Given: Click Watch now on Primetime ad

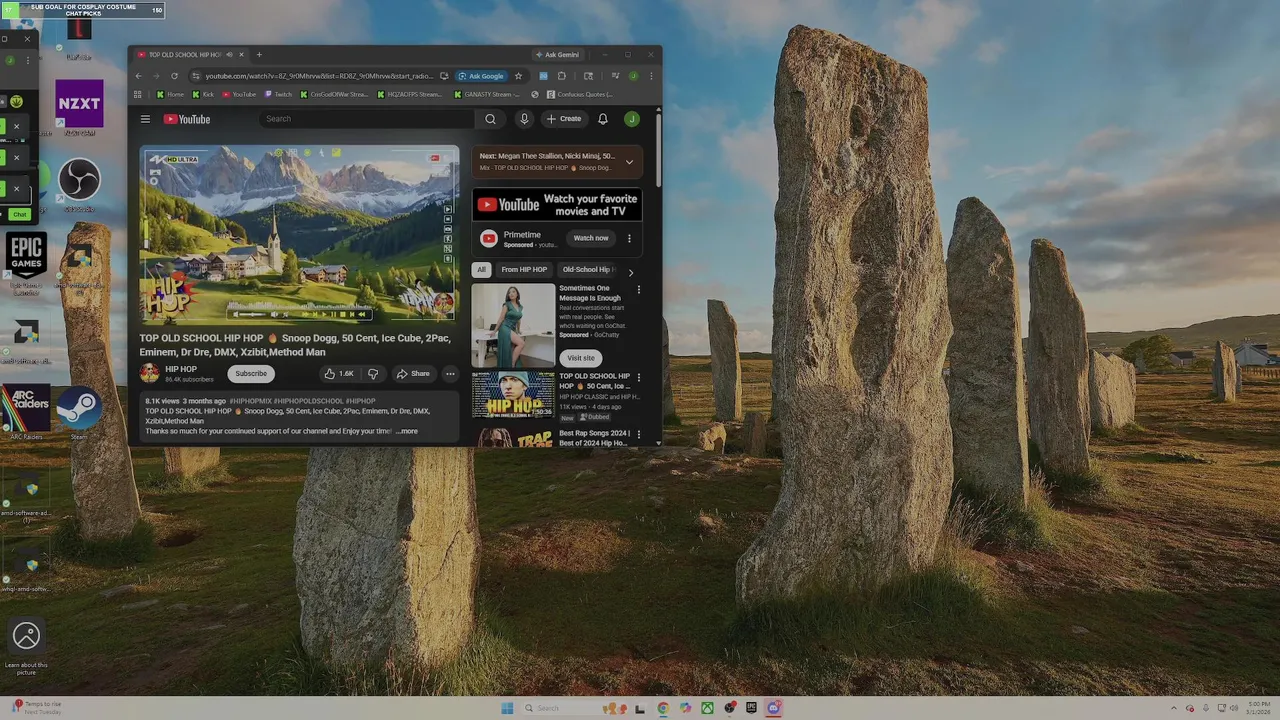Looking at the screenshot, I should [591, 238].
